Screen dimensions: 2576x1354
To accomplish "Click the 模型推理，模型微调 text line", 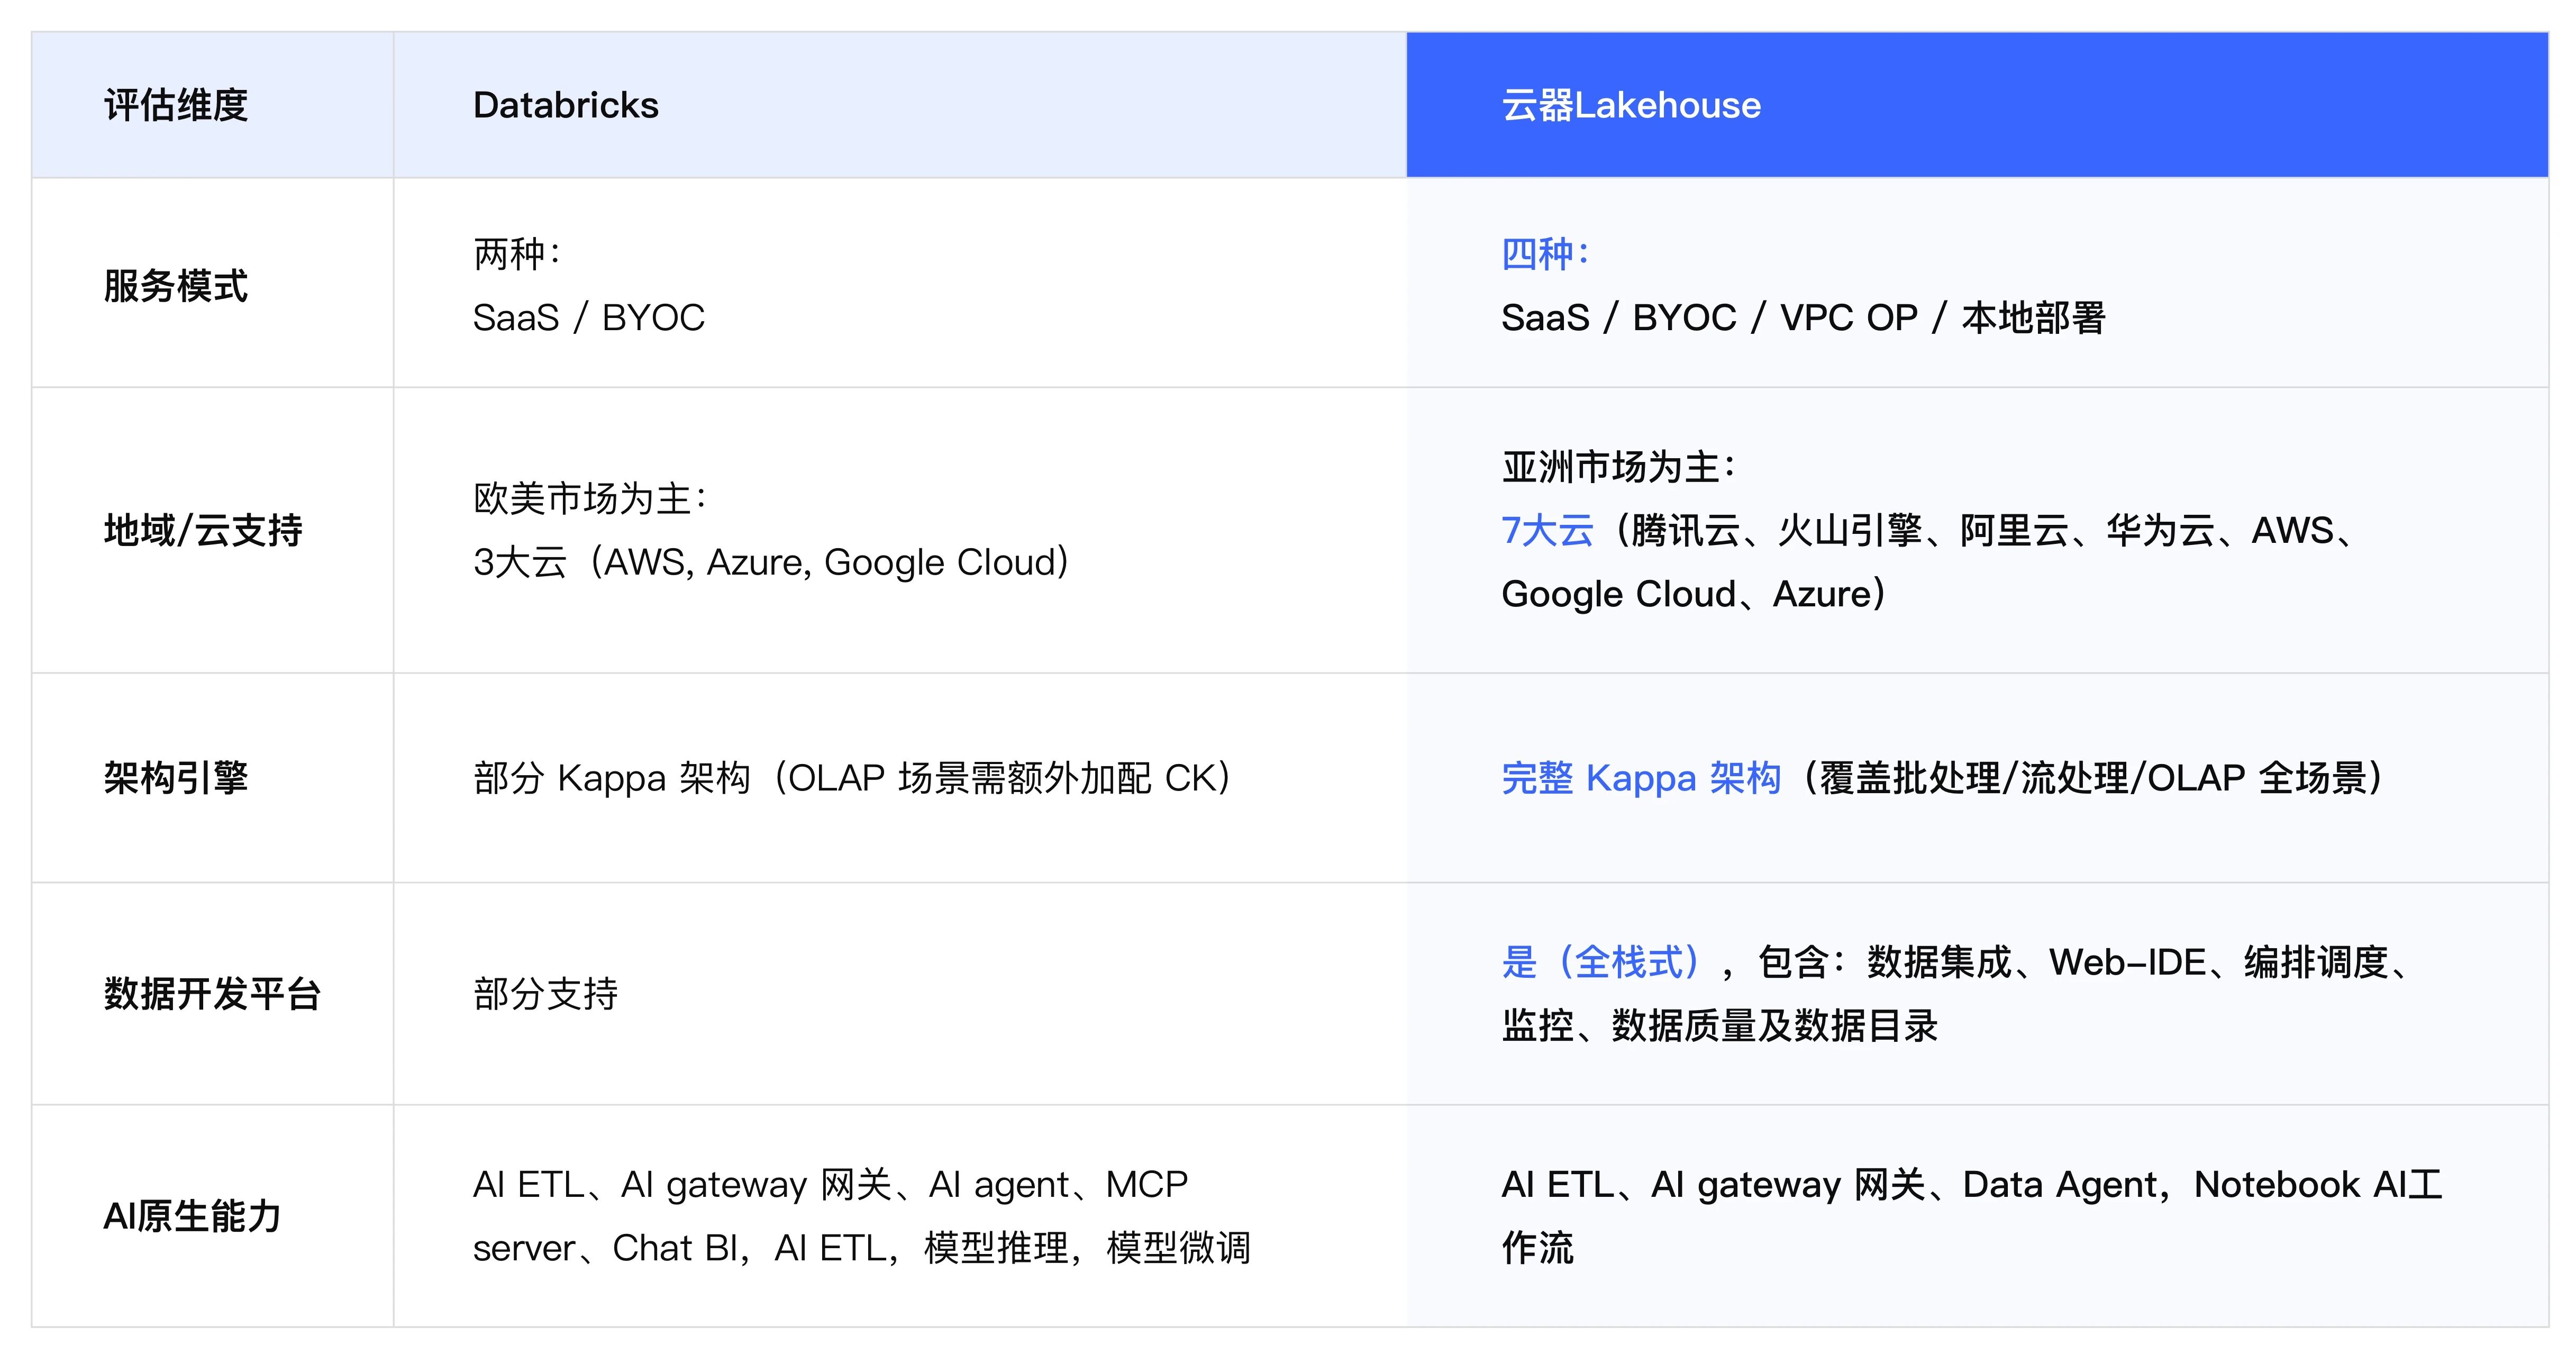I will point(1086,1248).
